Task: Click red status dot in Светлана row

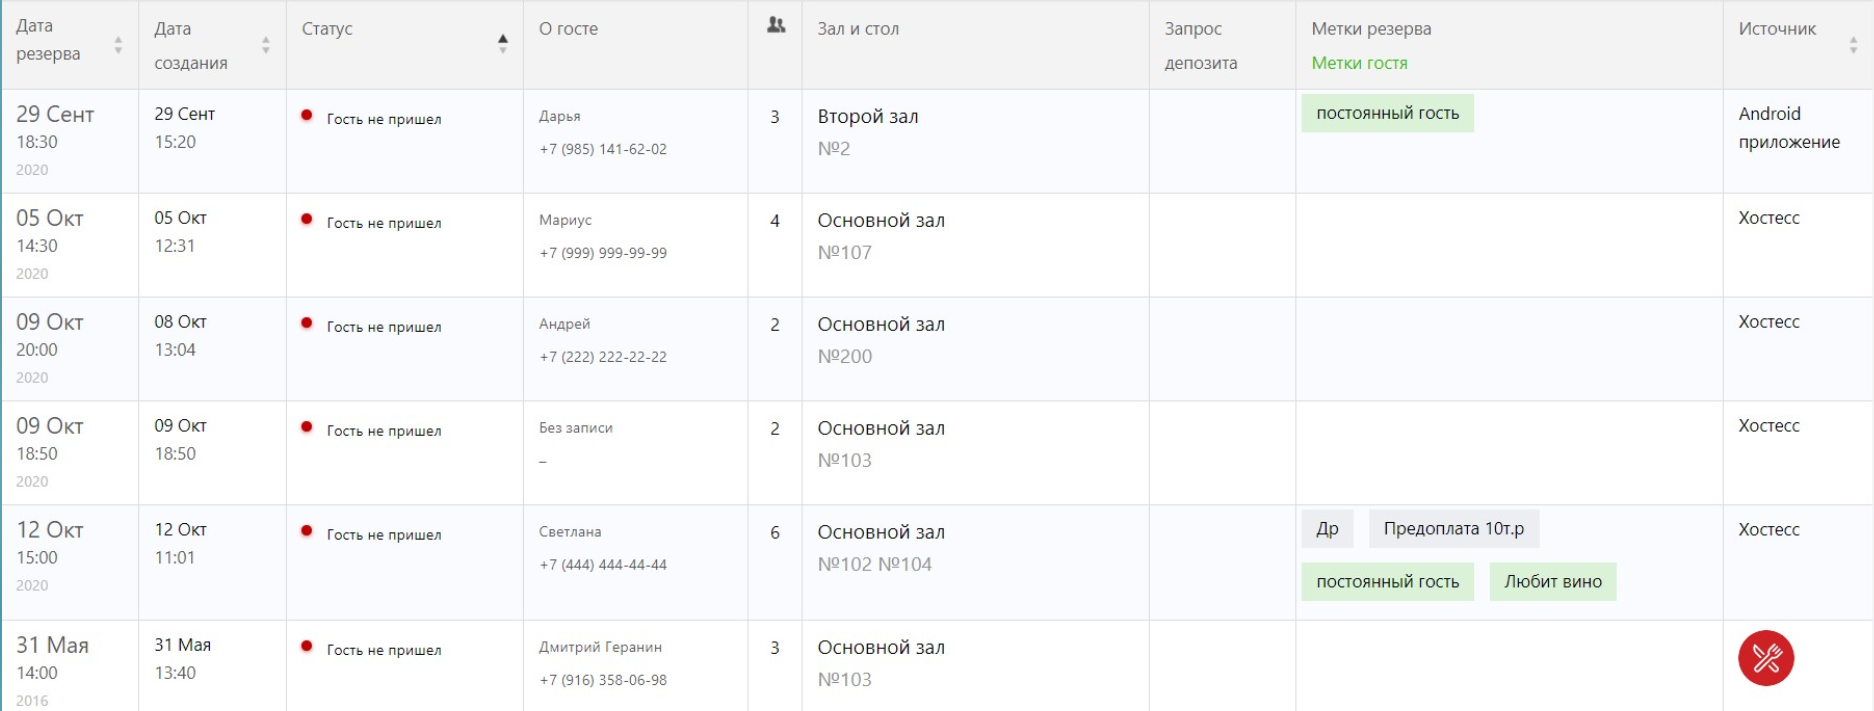Action: coord(307,531)
